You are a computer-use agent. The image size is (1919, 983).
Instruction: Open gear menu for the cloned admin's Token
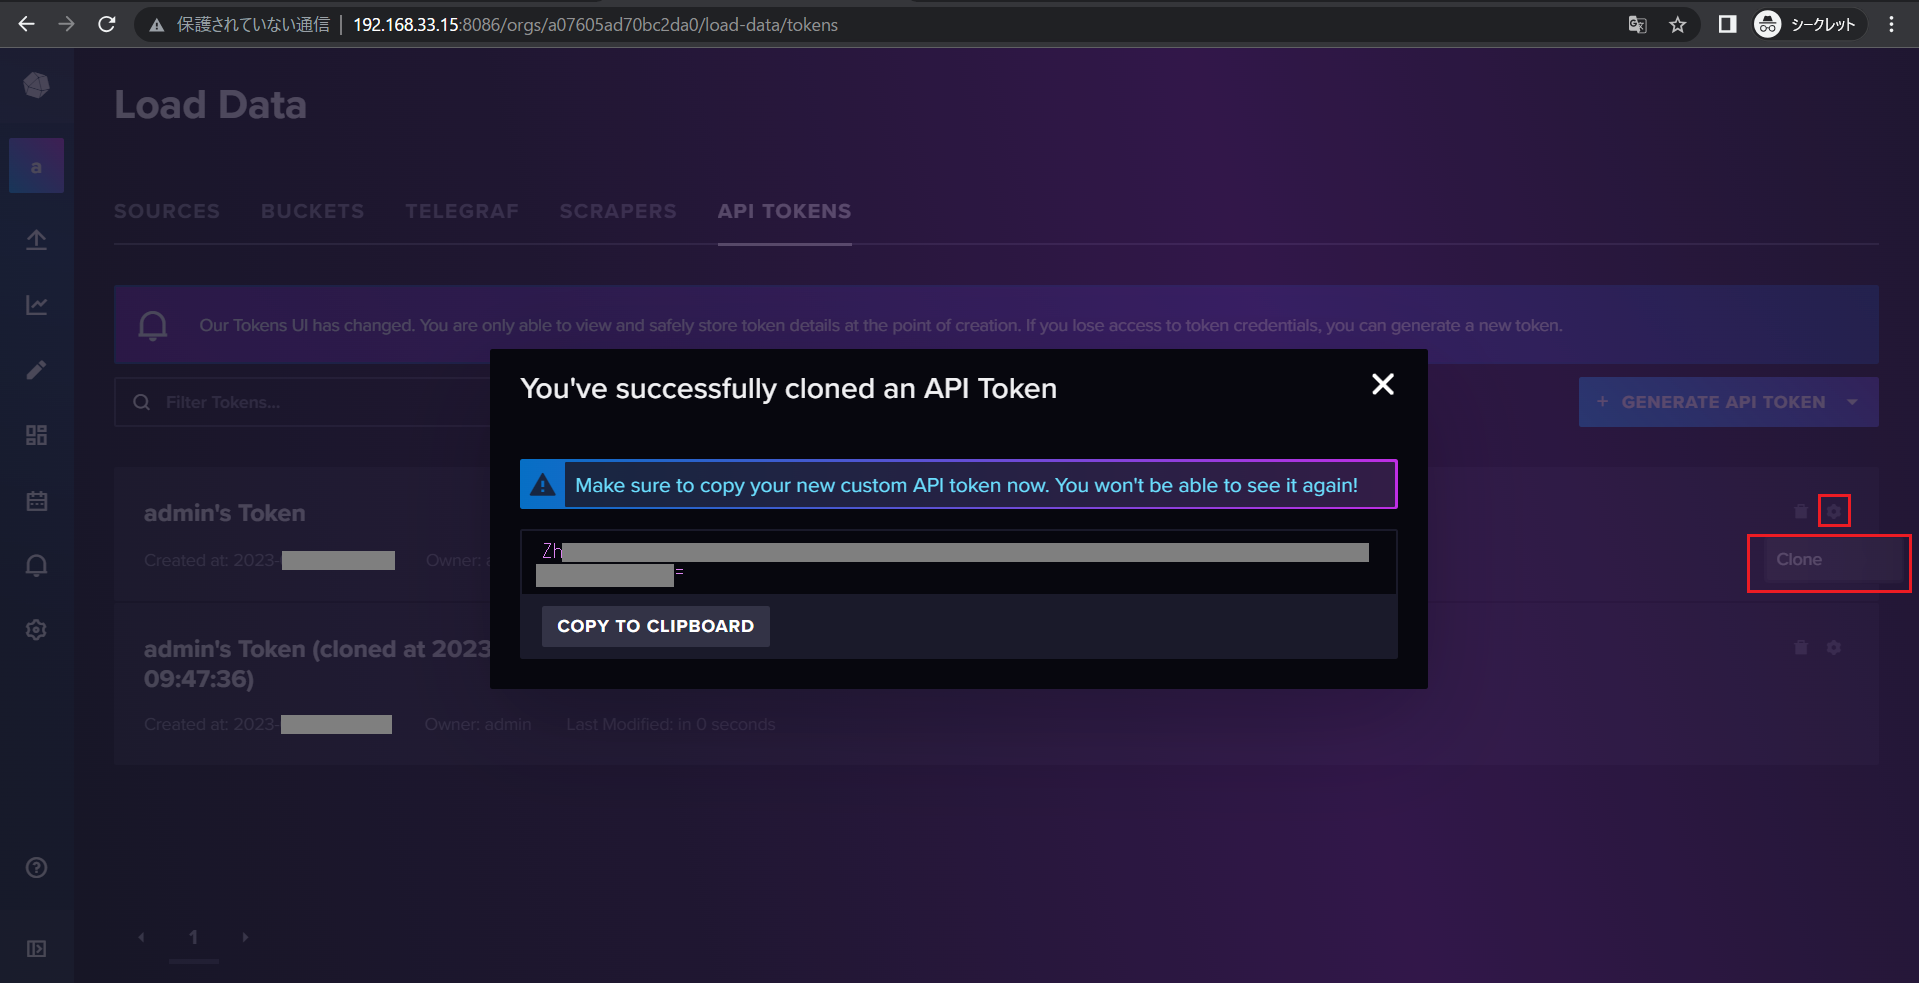1833,648
